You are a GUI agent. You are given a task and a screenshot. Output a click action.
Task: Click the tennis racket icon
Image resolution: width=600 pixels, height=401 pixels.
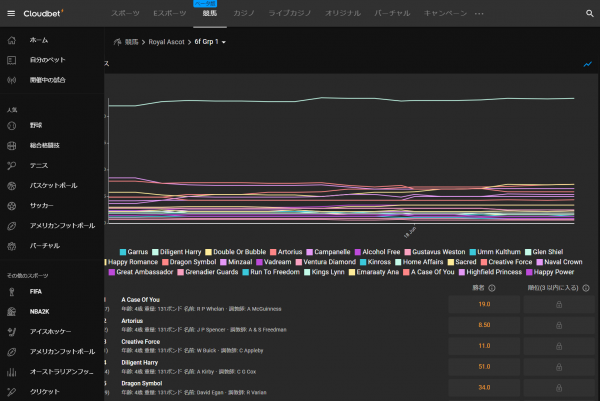12,166
